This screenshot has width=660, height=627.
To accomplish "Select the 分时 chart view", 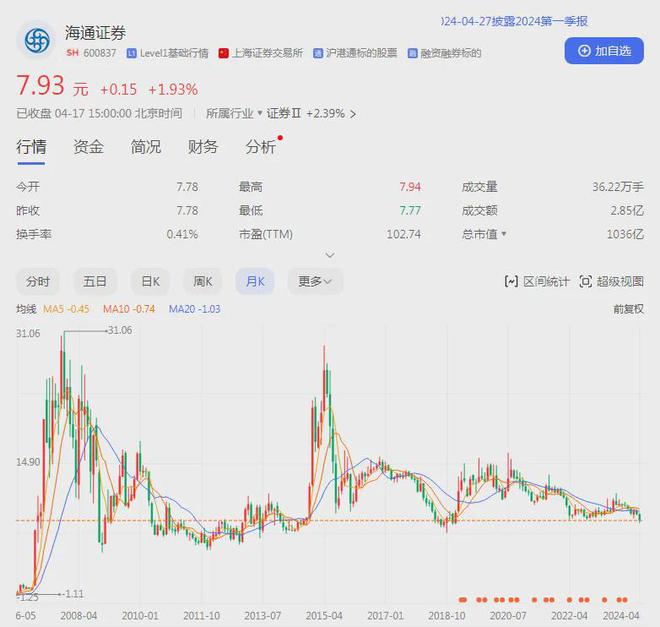I will point(38,281).
